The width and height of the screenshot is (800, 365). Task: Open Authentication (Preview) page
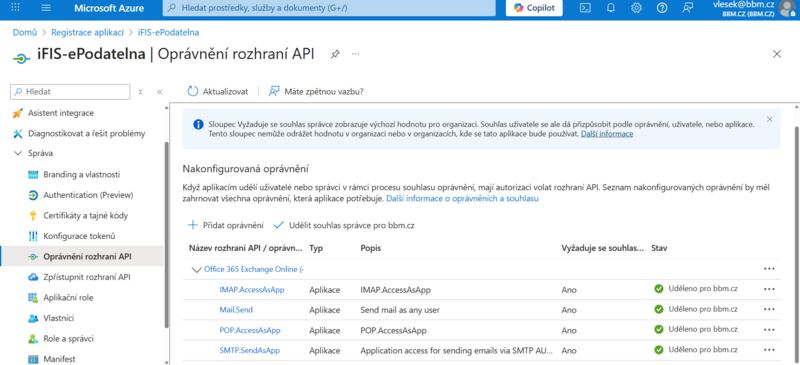pyautogui.click(x=88, y=195)
